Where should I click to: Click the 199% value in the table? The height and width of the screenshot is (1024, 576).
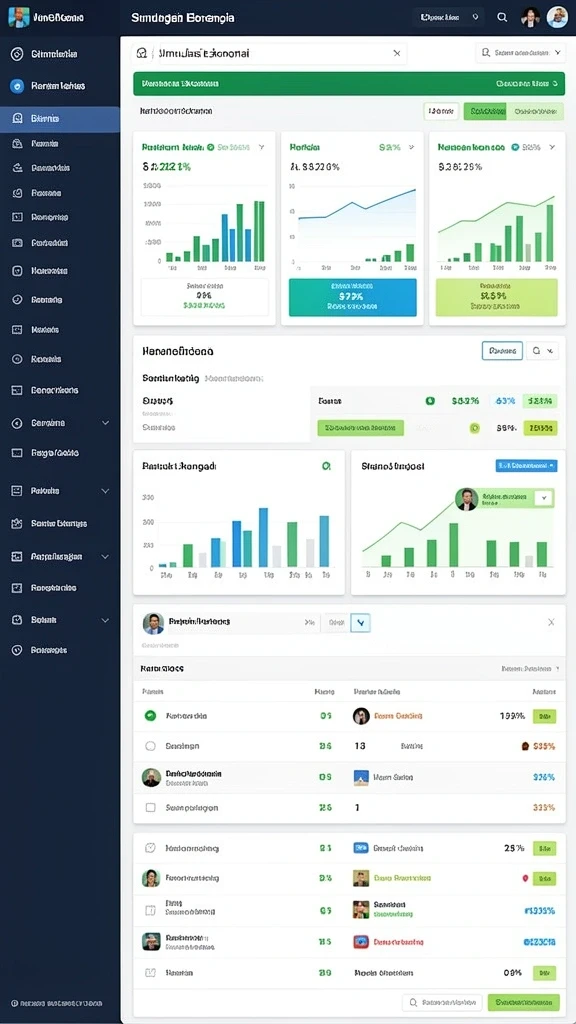pyautogui.click(x=512, y=716)
